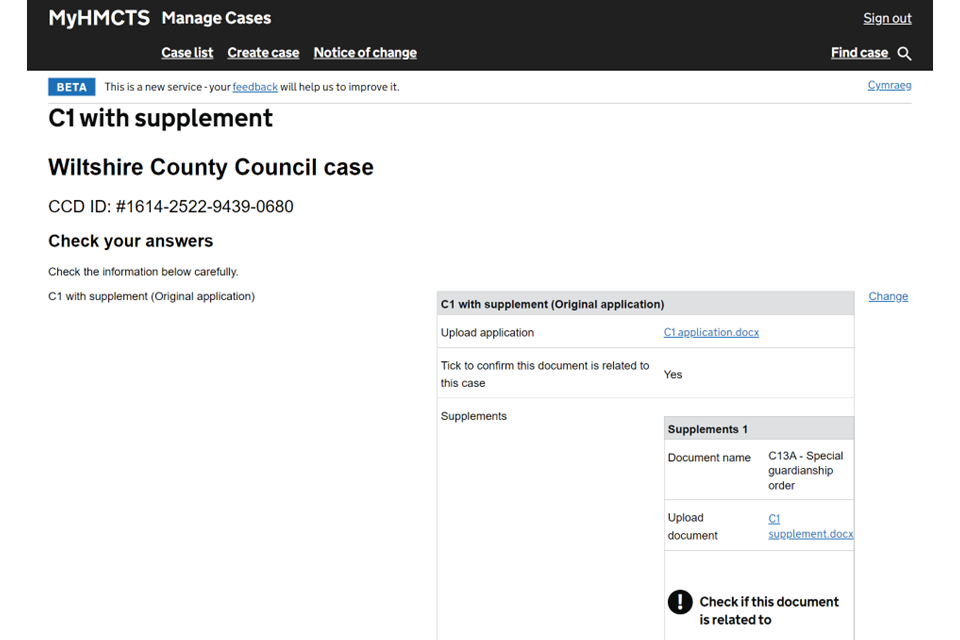Screen dimensions: 960x640
Task: Open the Case list menu item
Action: pyautogui.click(x=187, y=53)
